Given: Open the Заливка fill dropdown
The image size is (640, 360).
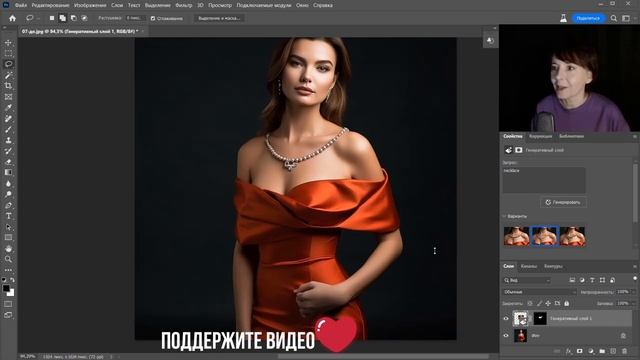Looking at the screenshot, I should 633,303.
